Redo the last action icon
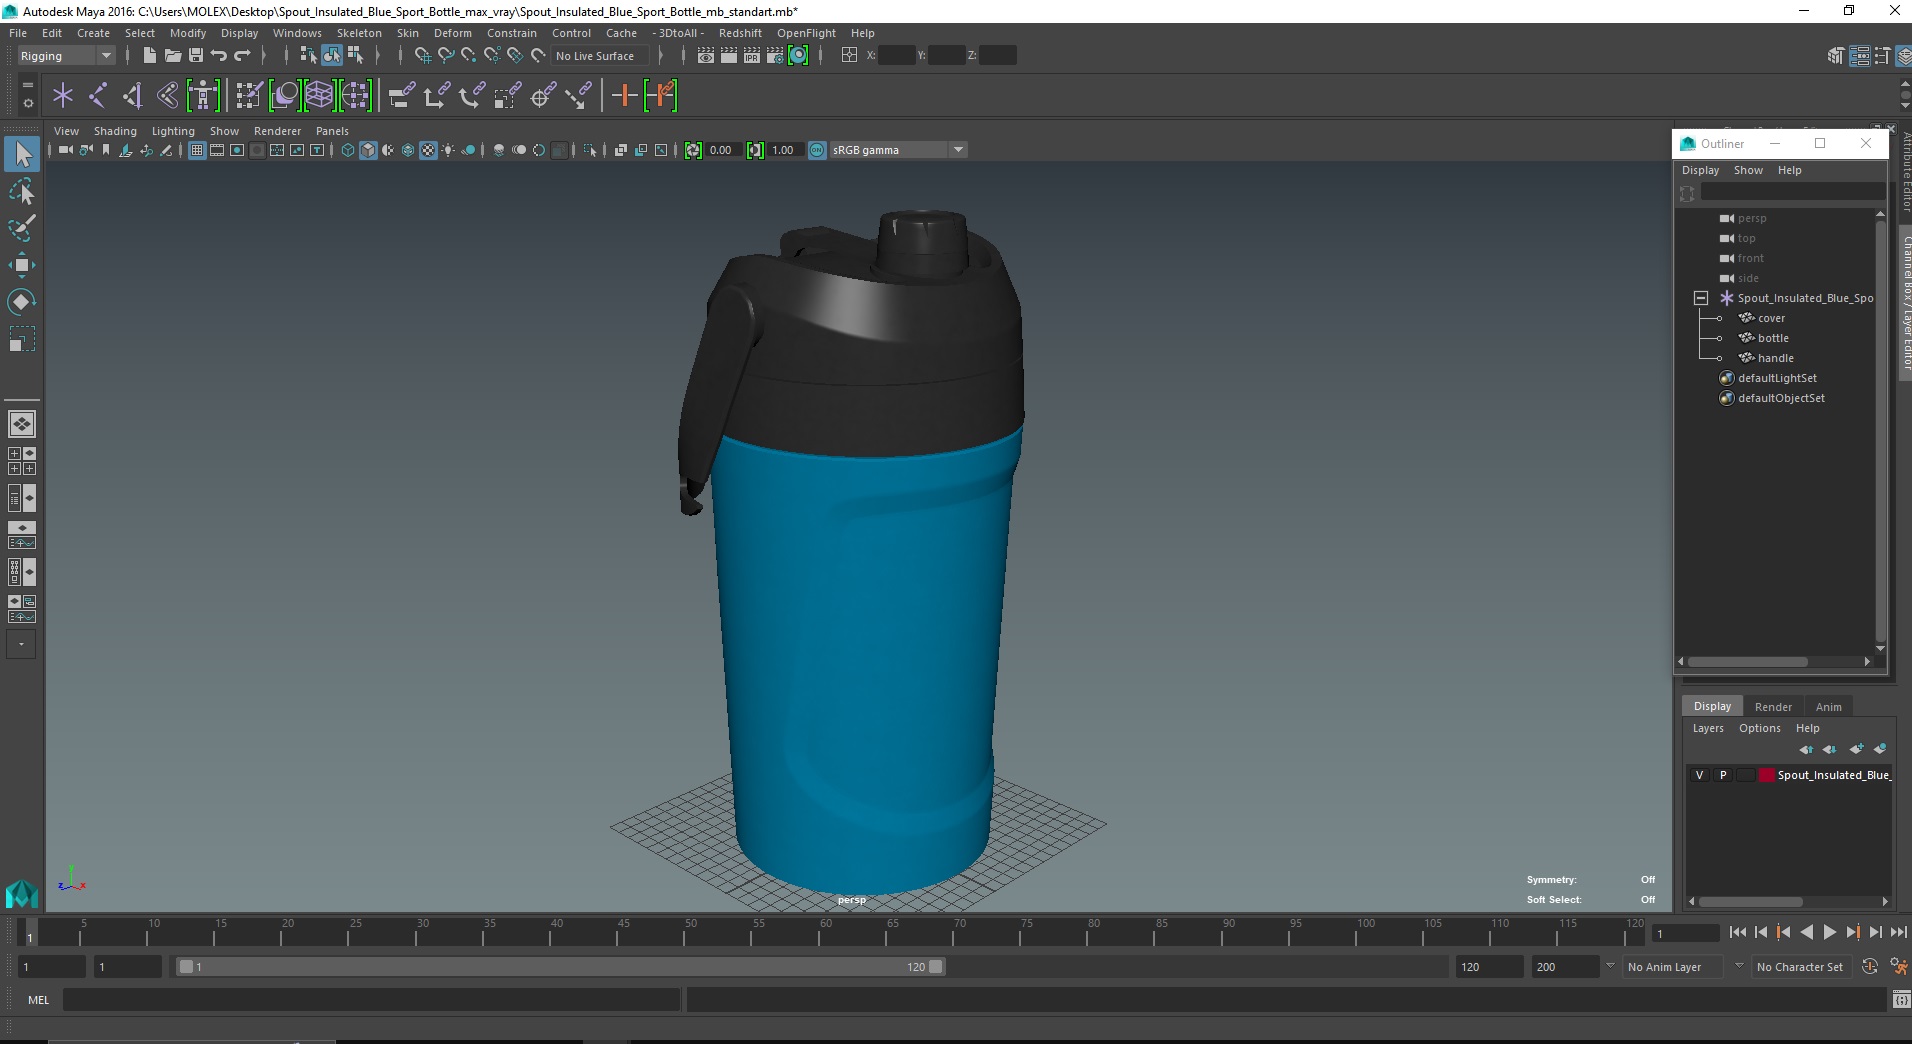This screenshot has height=1044, width=1912. [x=242, y=56]
